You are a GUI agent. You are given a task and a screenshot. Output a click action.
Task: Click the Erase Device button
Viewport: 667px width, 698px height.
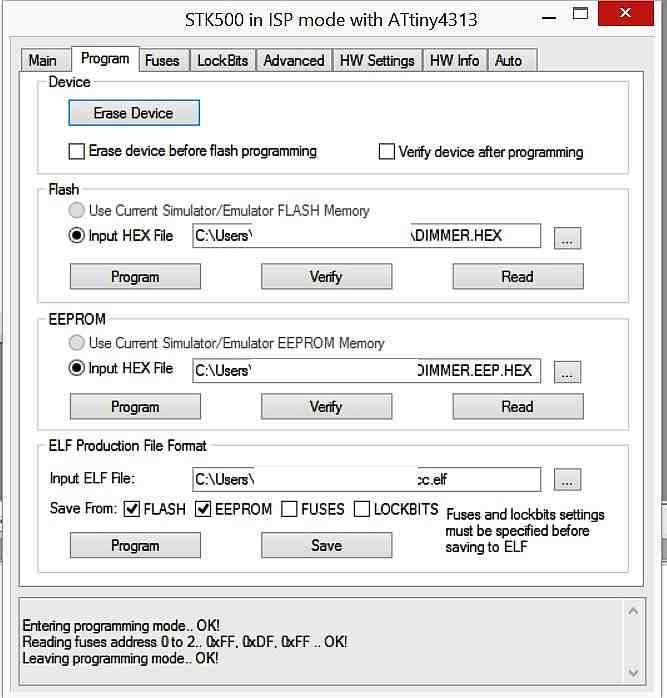click(134, 113)
